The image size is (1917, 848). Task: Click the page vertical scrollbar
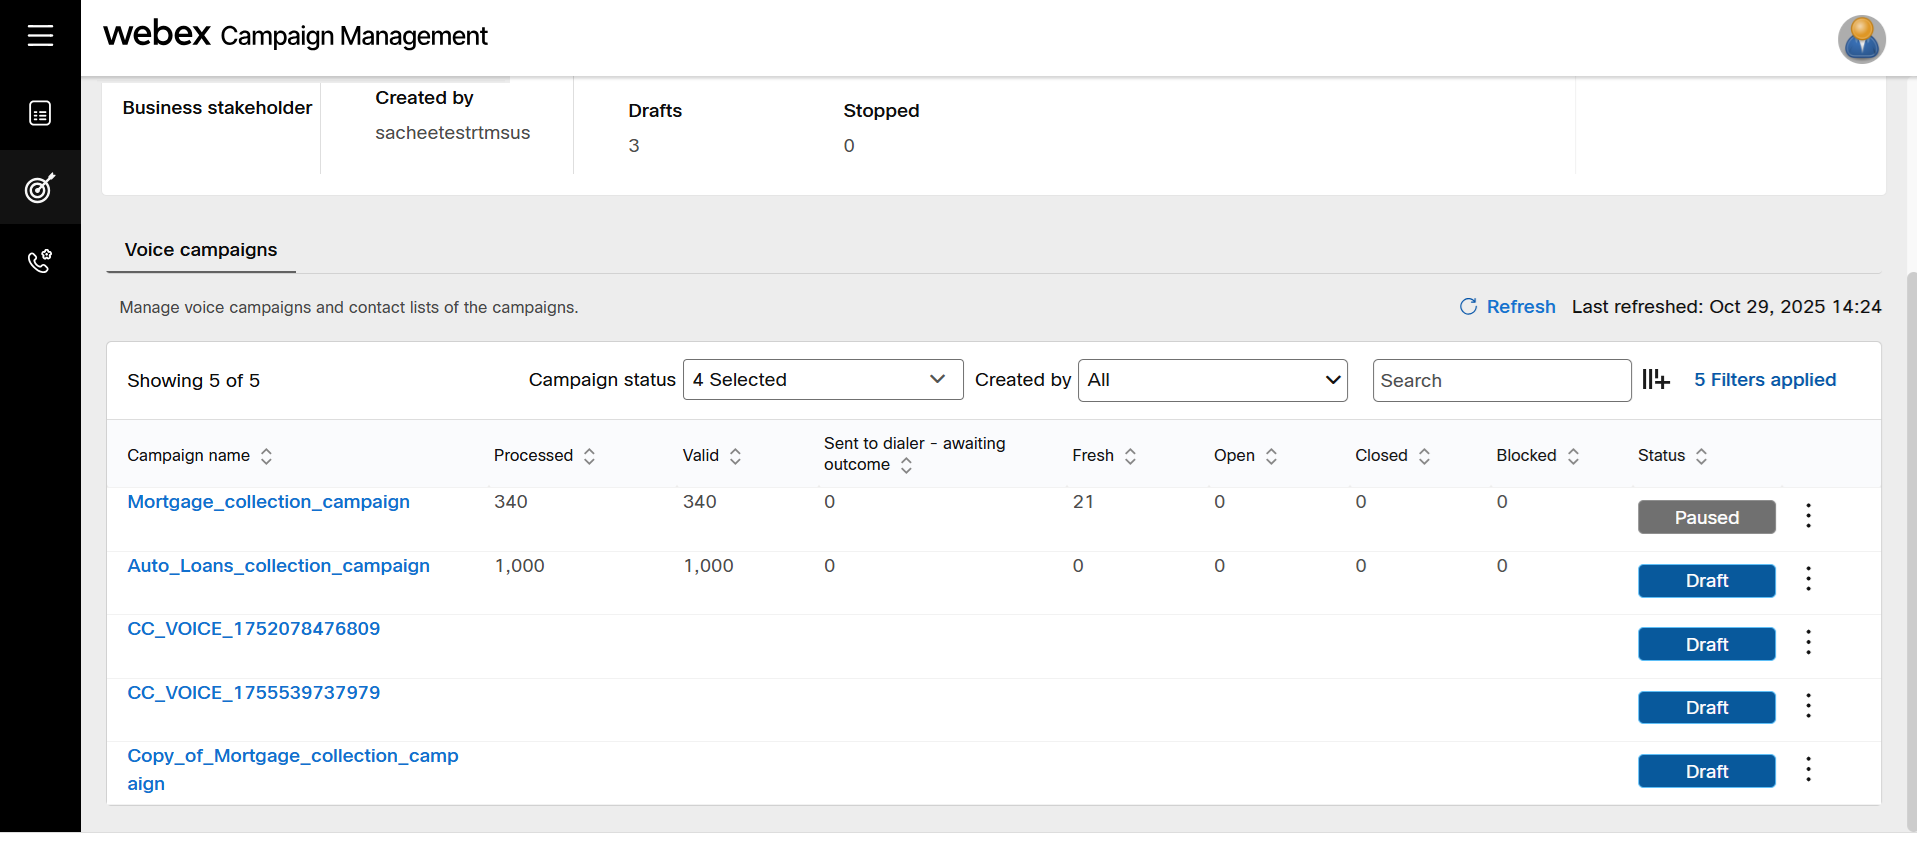1911,550
